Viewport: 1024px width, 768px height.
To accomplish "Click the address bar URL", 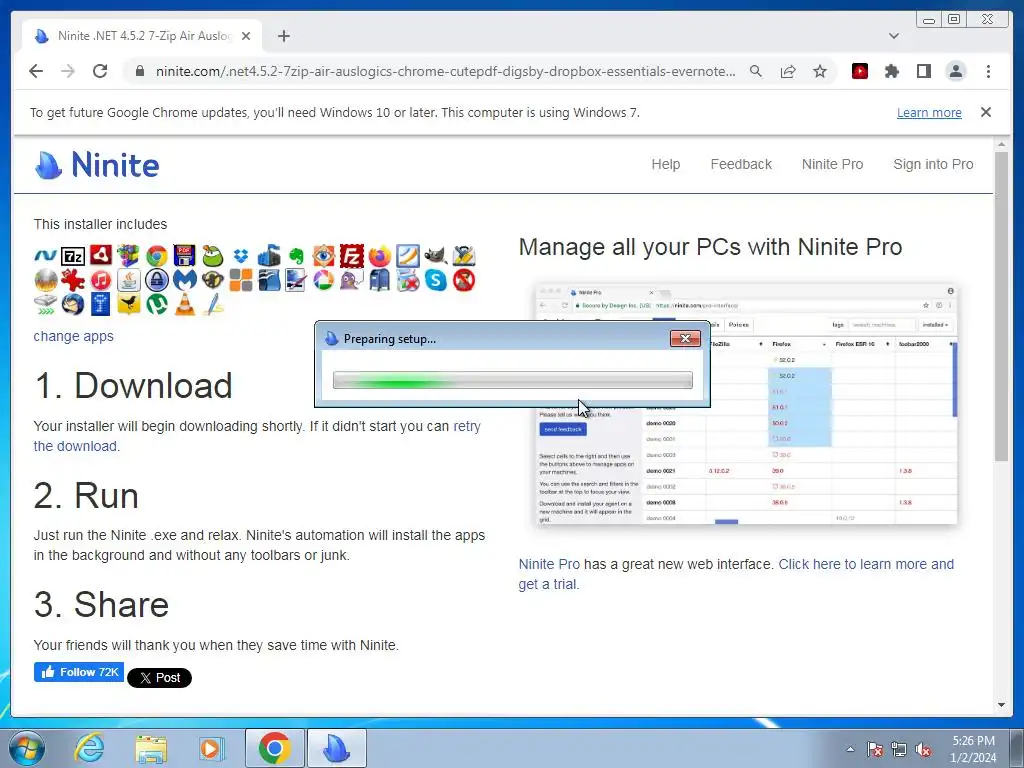I will pos(445,71).
